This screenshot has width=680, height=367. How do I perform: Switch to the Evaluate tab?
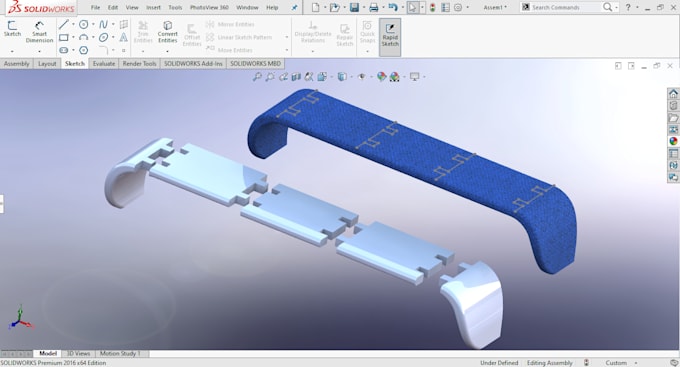point(104,64)
